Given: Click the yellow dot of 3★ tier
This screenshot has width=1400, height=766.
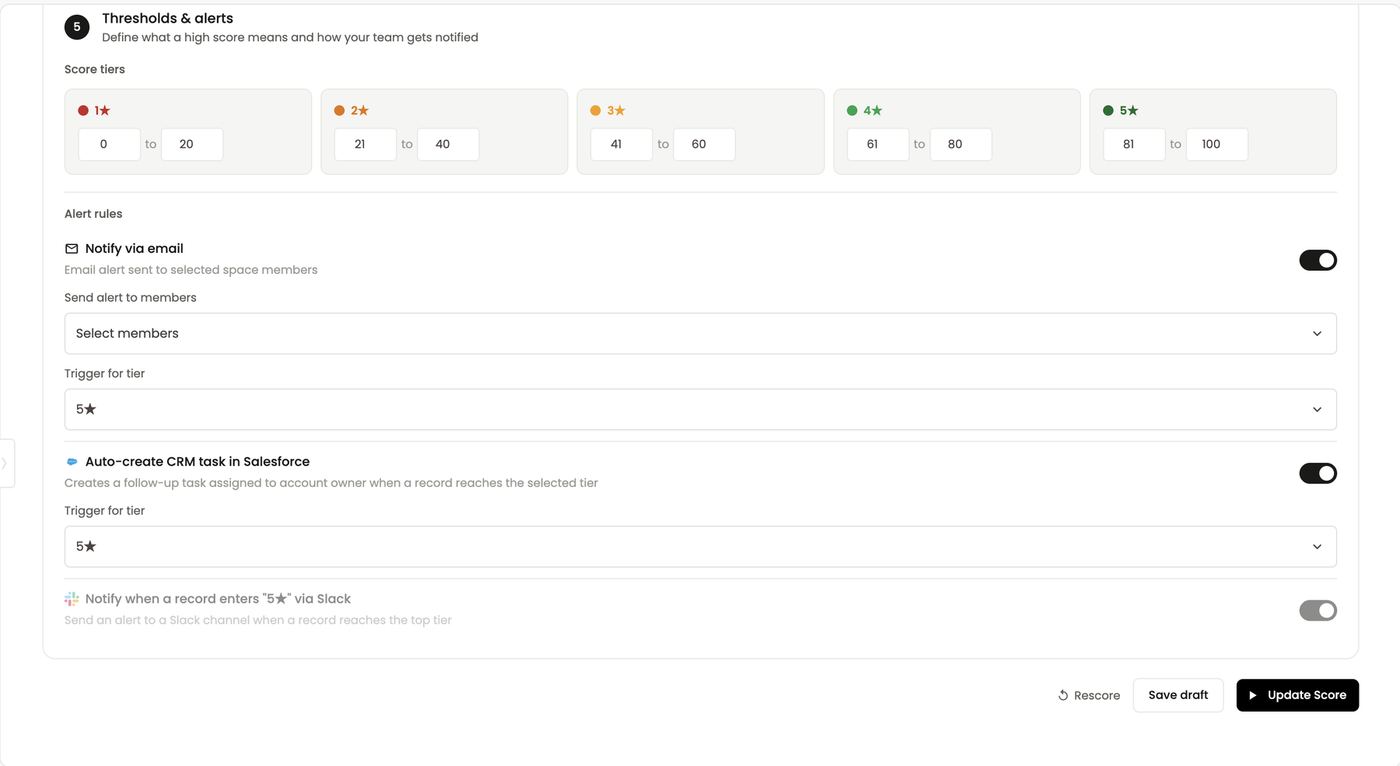Looking at the screenshot, I should click(596, 111).
